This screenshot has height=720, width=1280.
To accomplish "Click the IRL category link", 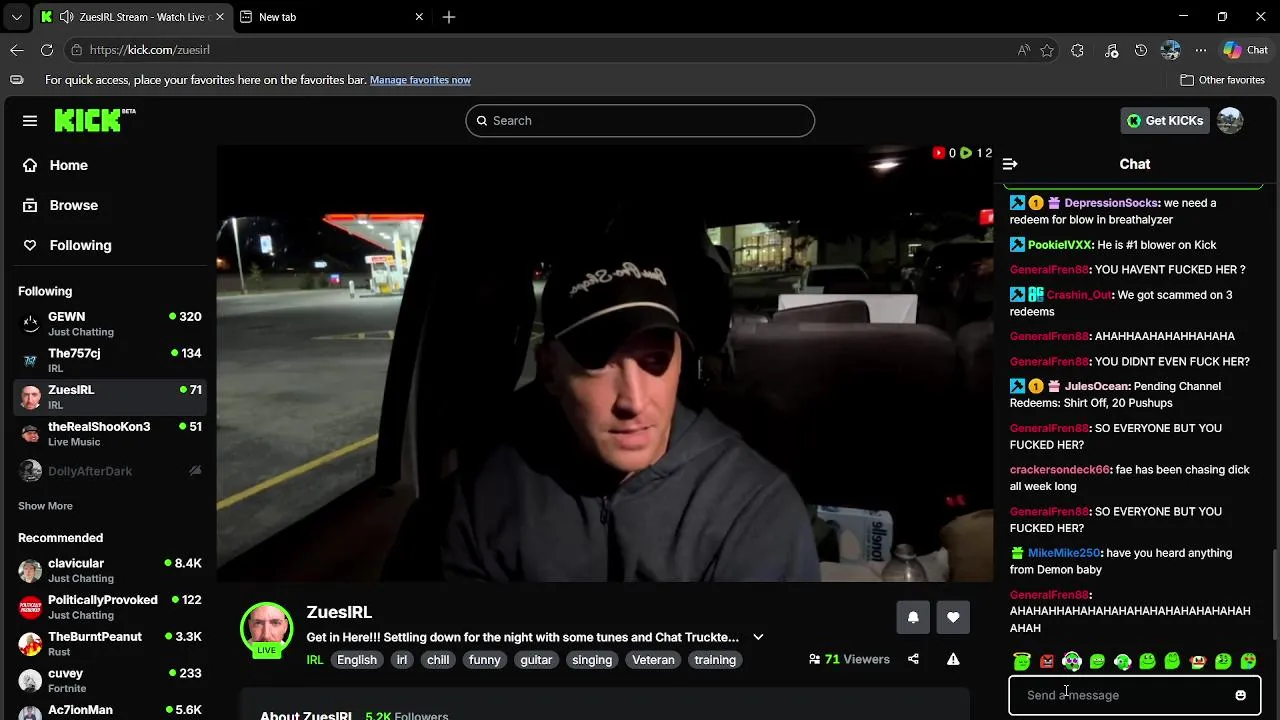I will 315,660.
